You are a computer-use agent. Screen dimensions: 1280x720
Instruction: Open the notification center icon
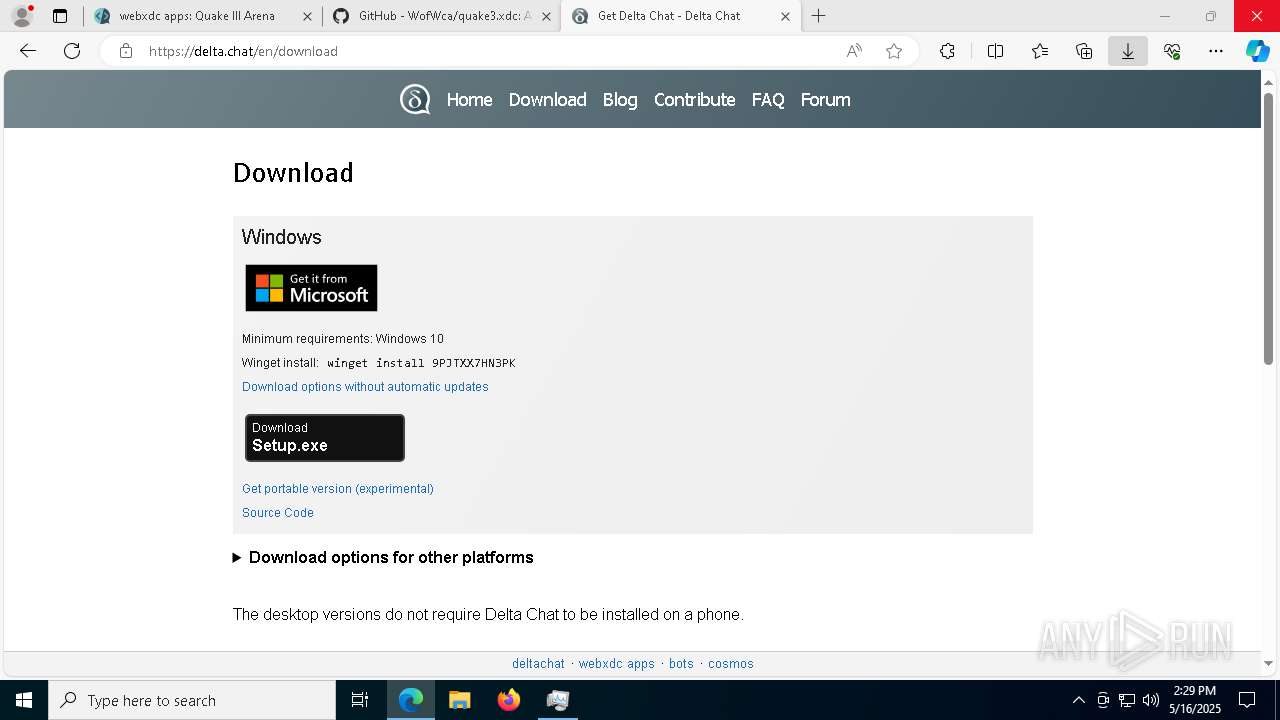pos(1247,700)
